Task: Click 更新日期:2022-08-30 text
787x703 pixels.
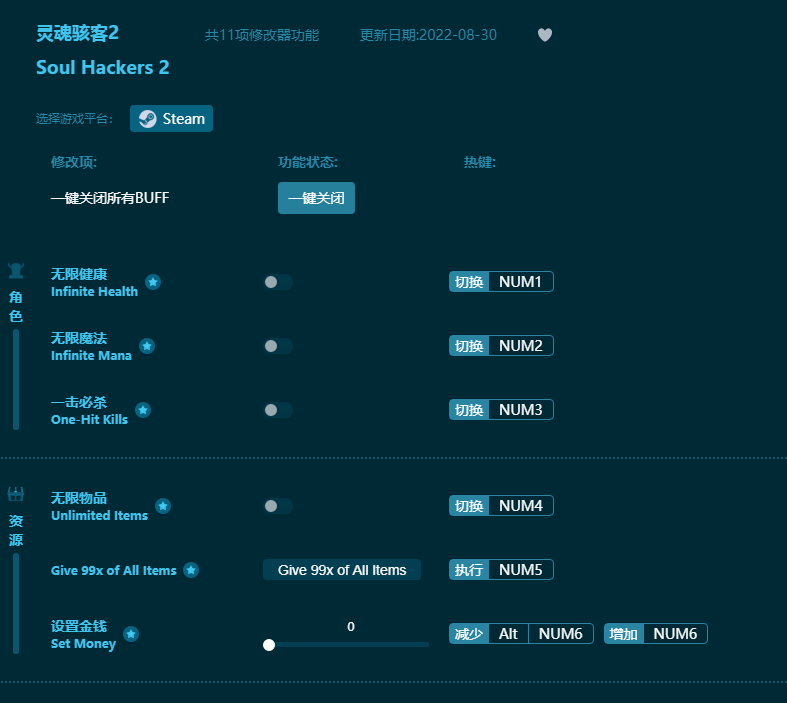Action: pyautogui.click(x=428, y=35)
